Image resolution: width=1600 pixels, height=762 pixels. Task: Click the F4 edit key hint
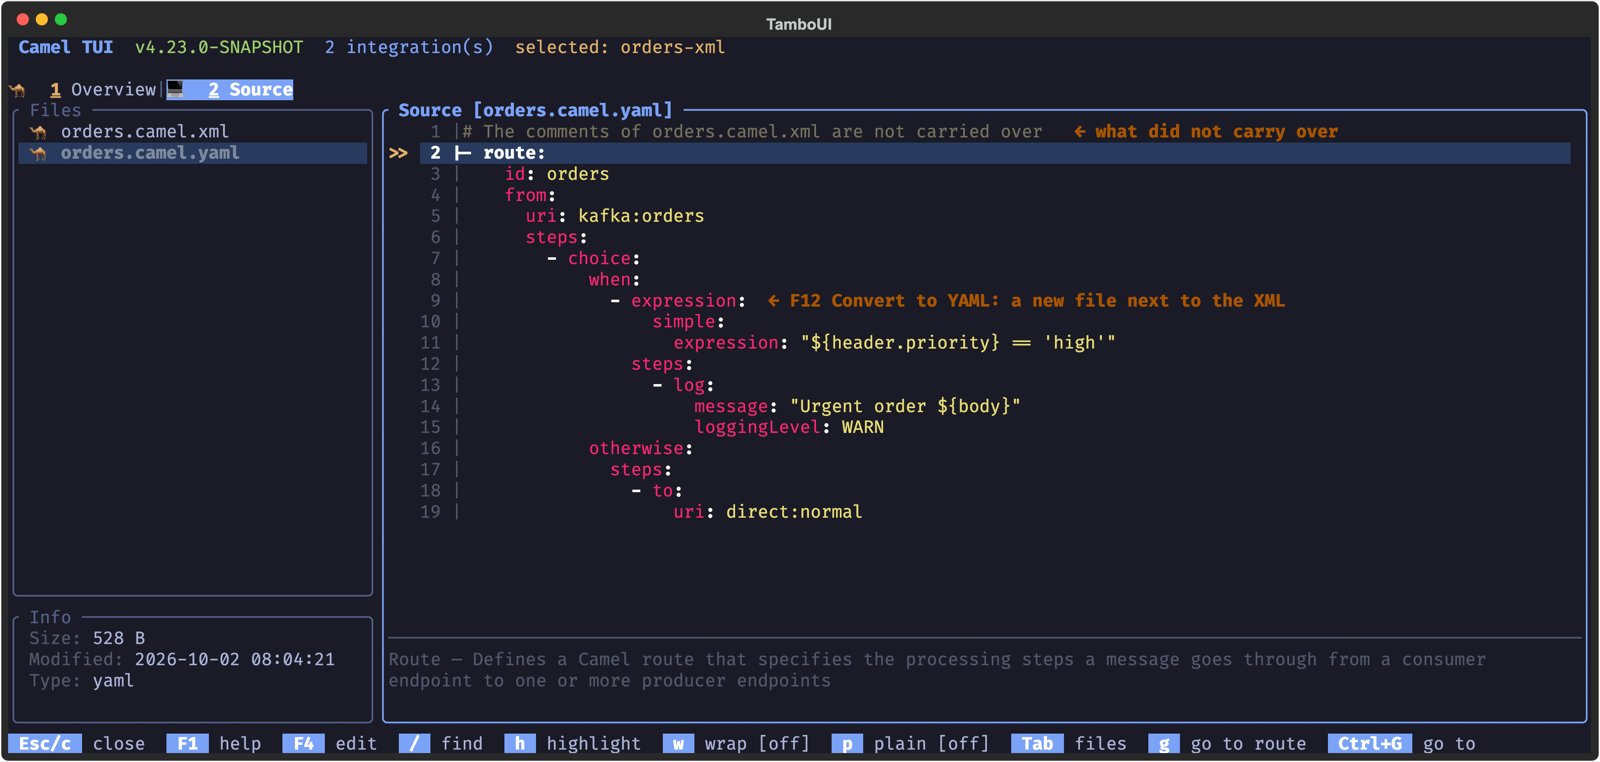(330, 743)
